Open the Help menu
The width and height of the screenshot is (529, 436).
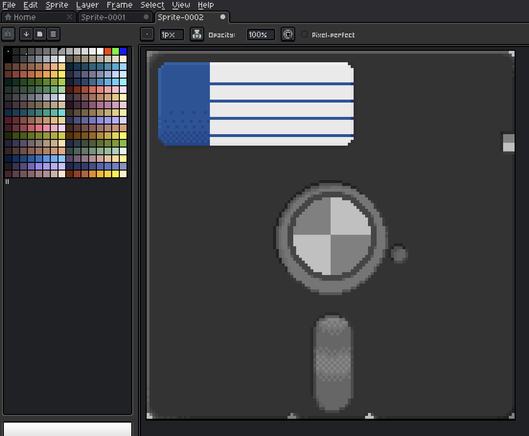[205, 5]
